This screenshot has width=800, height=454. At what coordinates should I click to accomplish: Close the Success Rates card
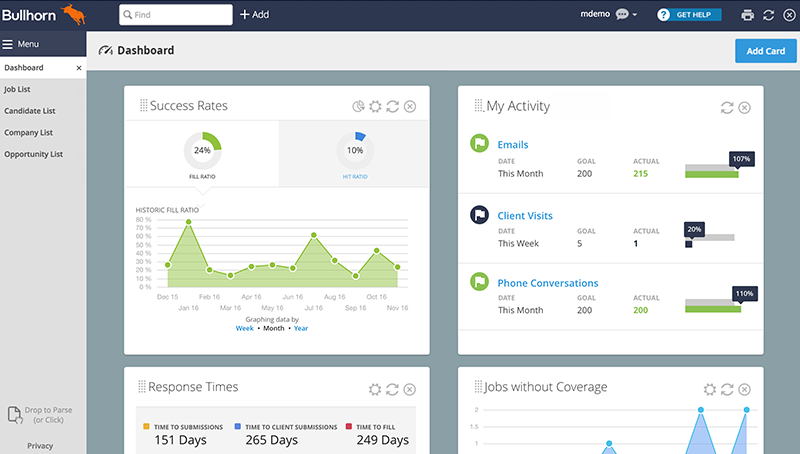coord(410,106)
